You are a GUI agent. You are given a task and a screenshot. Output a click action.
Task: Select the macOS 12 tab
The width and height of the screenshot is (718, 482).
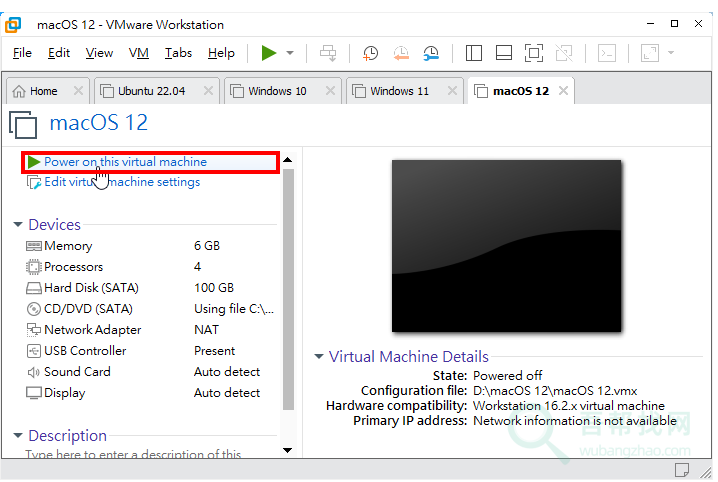click(x=521, y=91)
